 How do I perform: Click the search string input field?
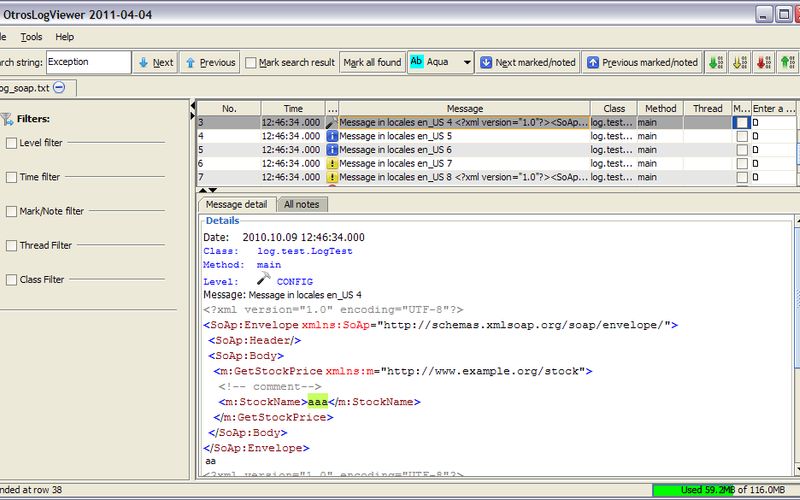(88, 62)
